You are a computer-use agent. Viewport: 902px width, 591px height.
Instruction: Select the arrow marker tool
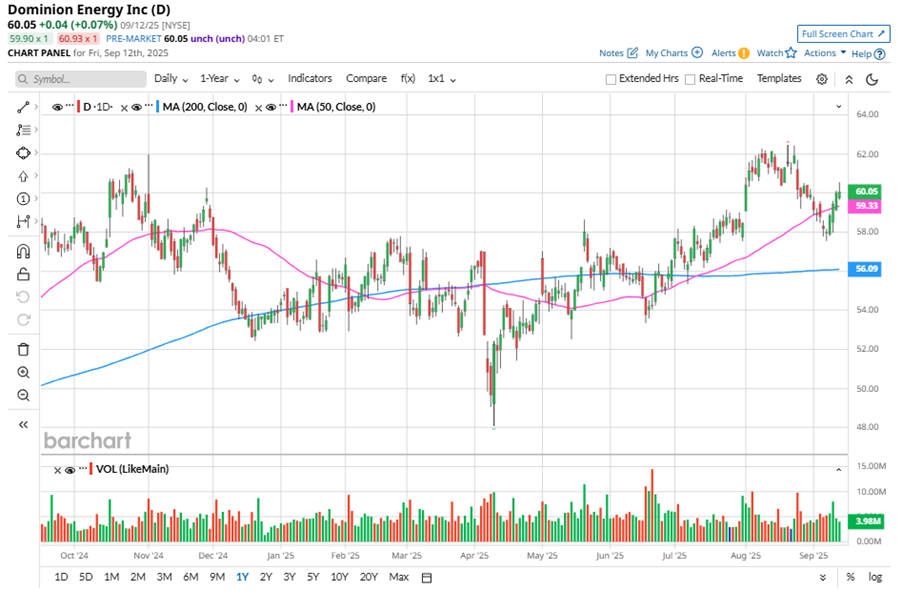[23, 176]
